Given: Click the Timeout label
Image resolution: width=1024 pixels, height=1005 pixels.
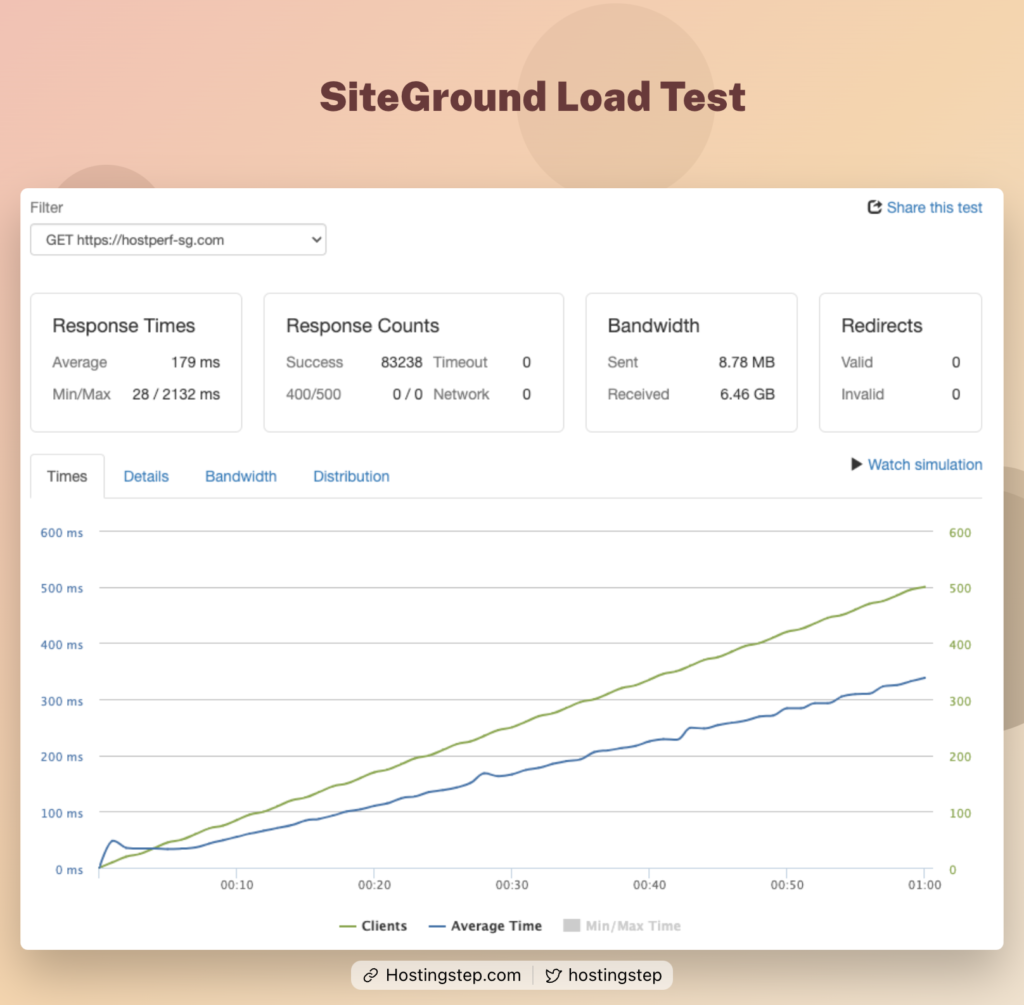Looking at the screenshot, I should 460,362.
